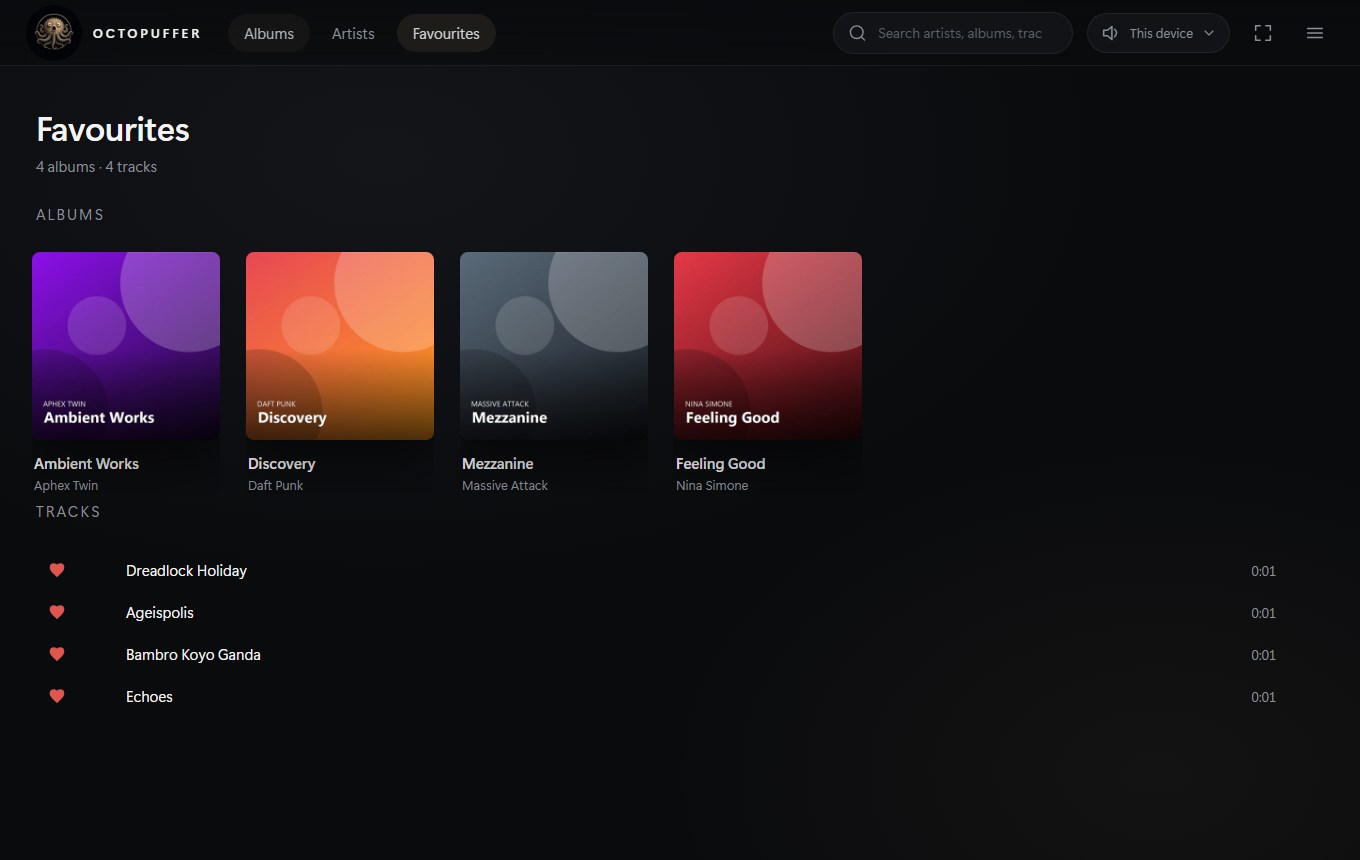
Task: Click the TRACKS section label
Action: (x=68, y=512)
